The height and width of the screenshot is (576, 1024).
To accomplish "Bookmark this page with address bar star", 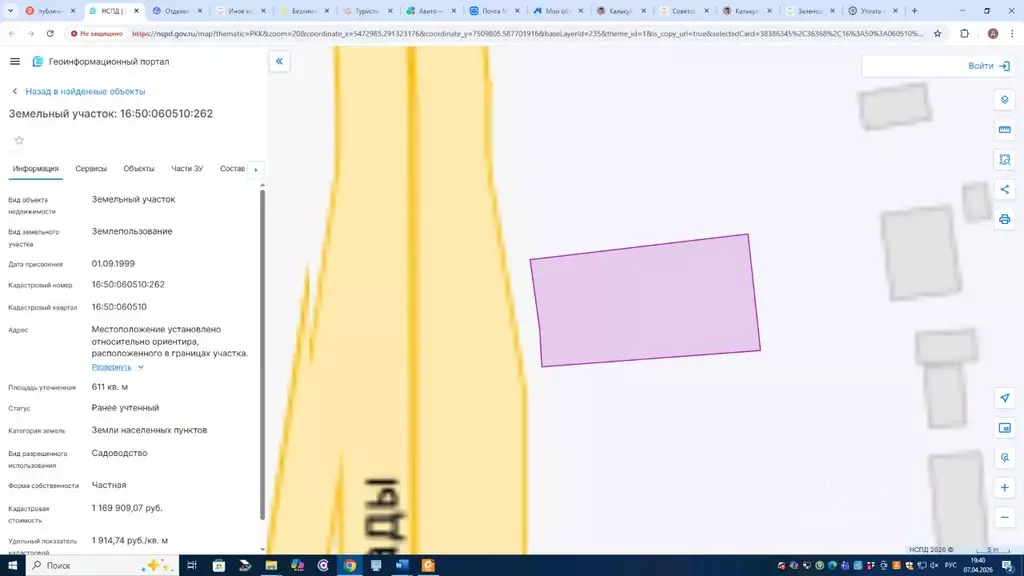I will (937, 33).
